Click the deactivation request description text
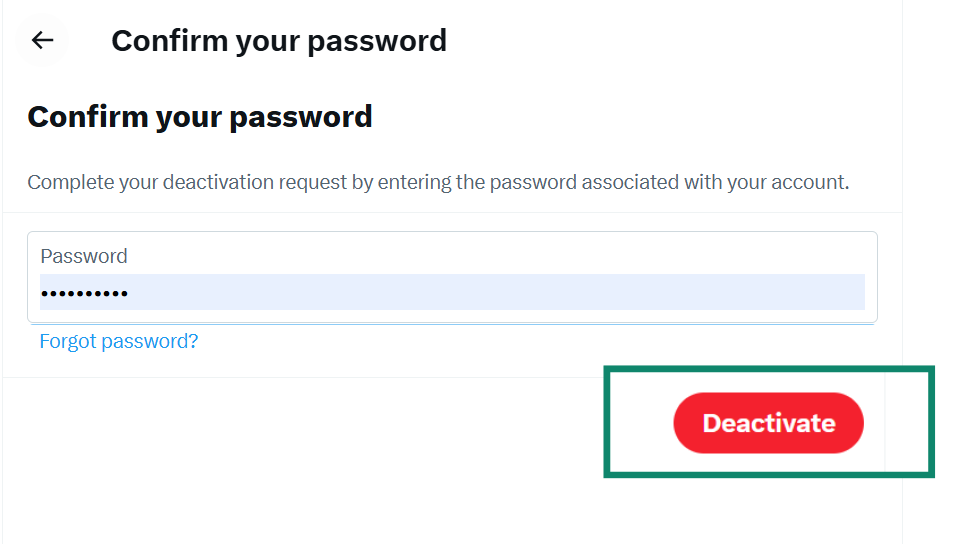This screenshot has height=544, width=973. coord(438,183)
